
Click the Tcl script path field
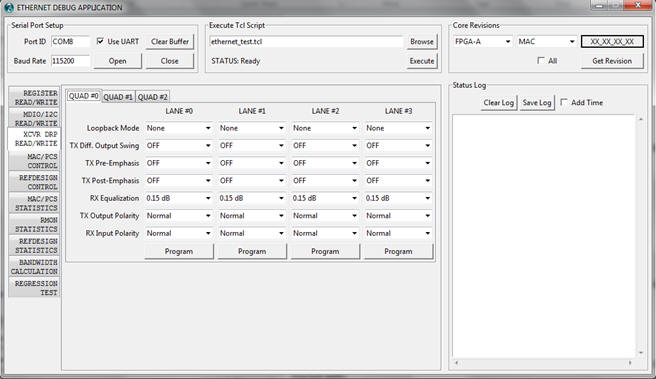click(x=306, y=41)
